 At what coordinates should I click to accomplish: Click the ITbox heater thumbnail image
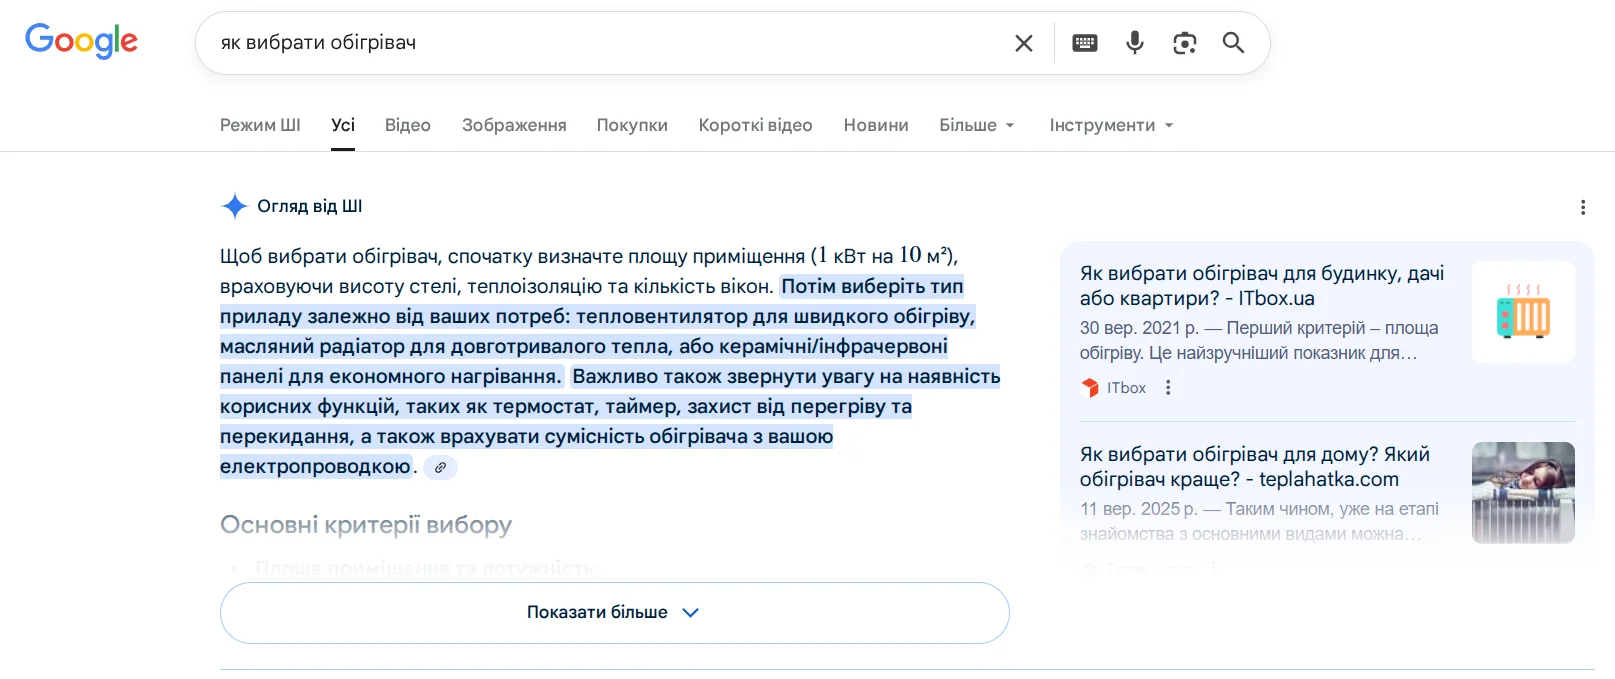point(1523,312)
